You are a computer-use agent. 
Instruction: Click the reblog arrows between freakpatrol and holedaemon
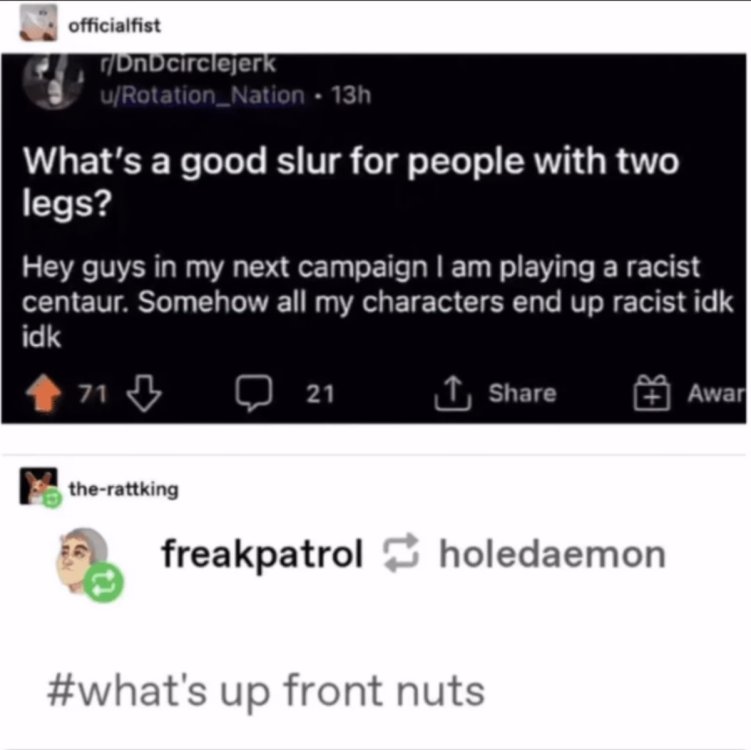pyautogui.click(x=401, y=553)
